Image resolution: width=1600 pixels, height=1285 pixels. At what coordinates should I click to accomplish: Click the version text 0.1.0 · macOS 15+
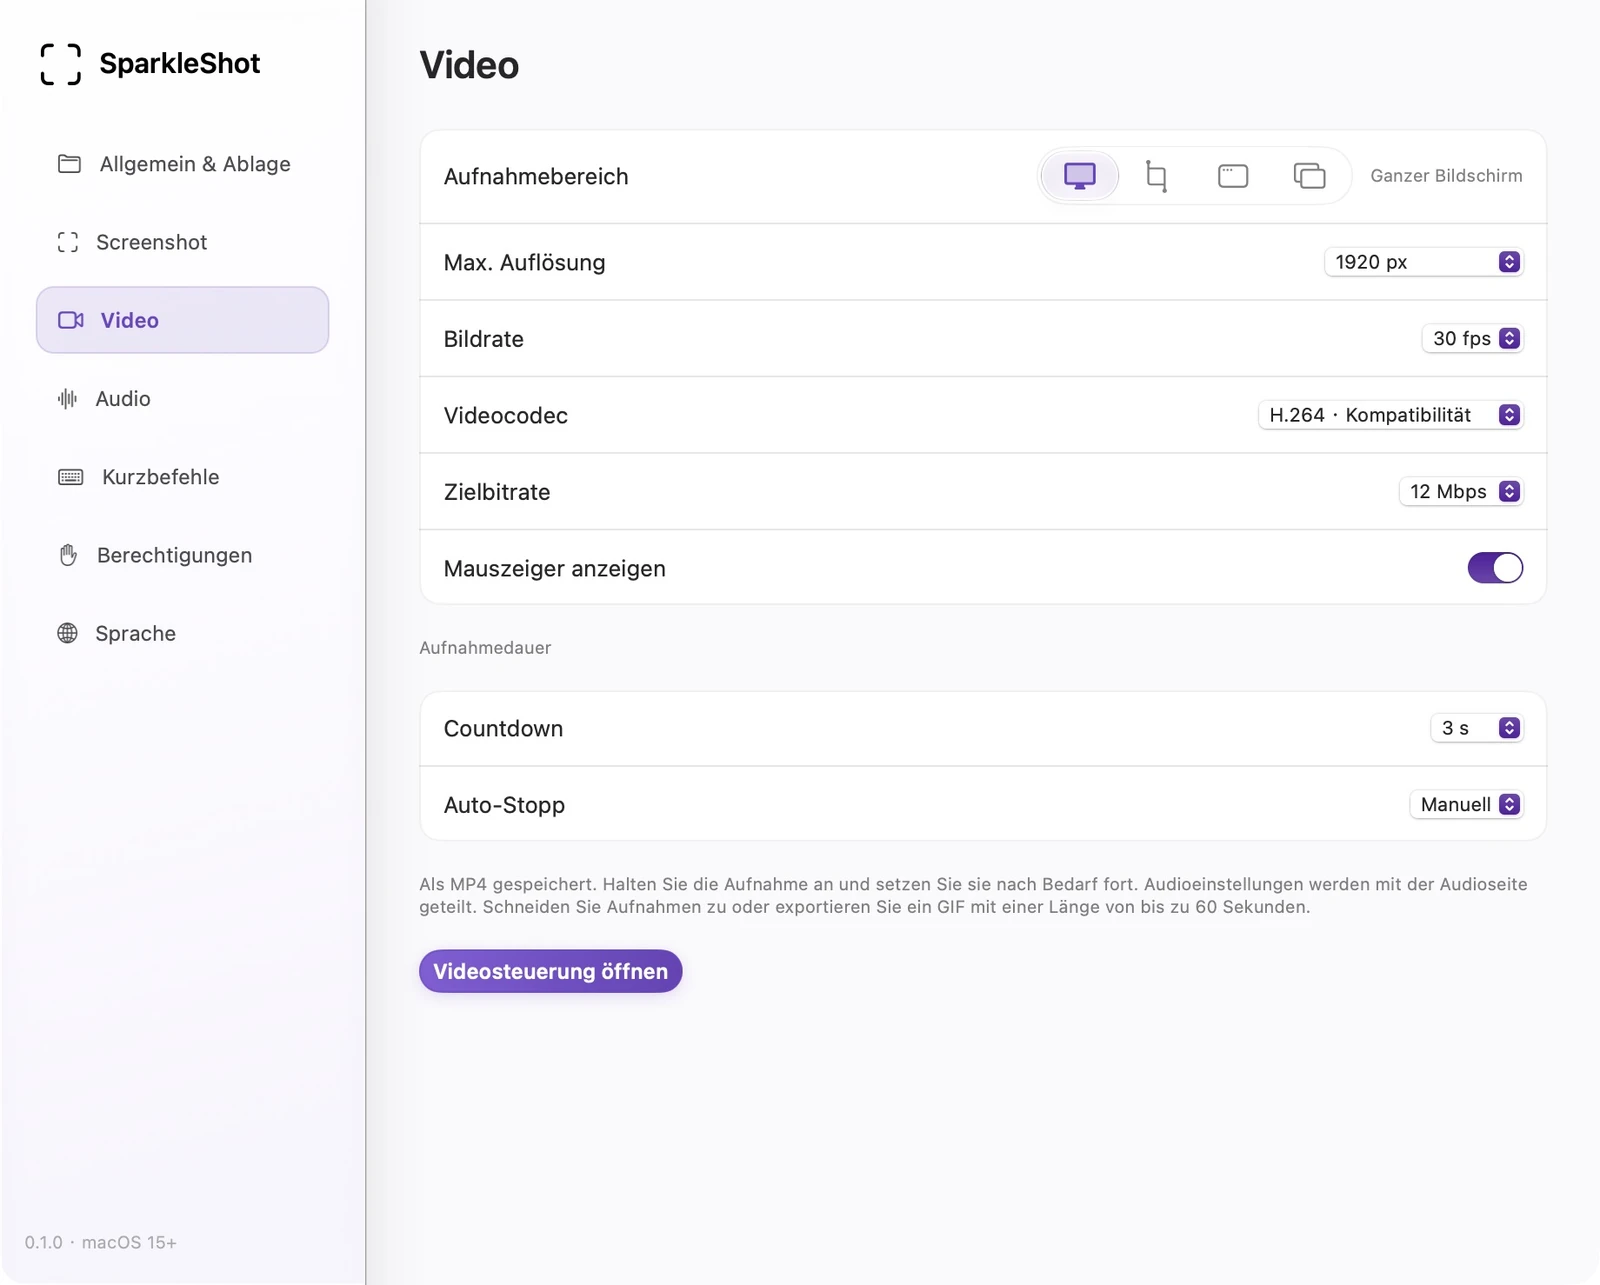(x=101, y=1242)
